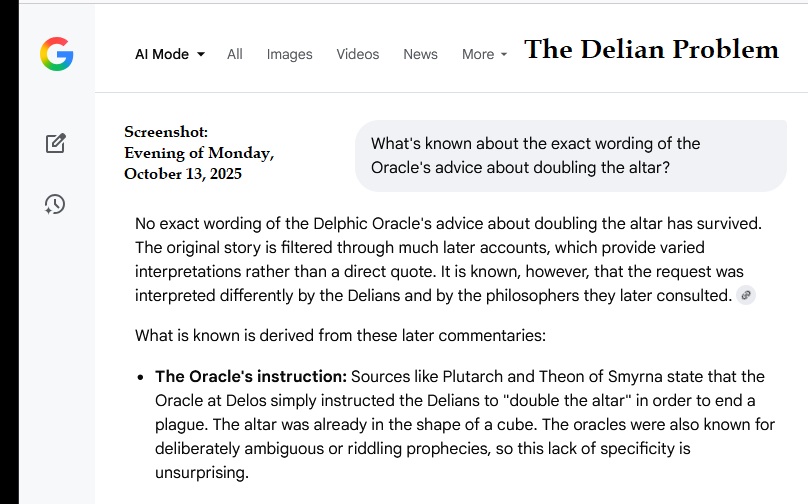Click the Screenshot date caption
Viewport: 808px width, 504px height.
click(199, 153)
